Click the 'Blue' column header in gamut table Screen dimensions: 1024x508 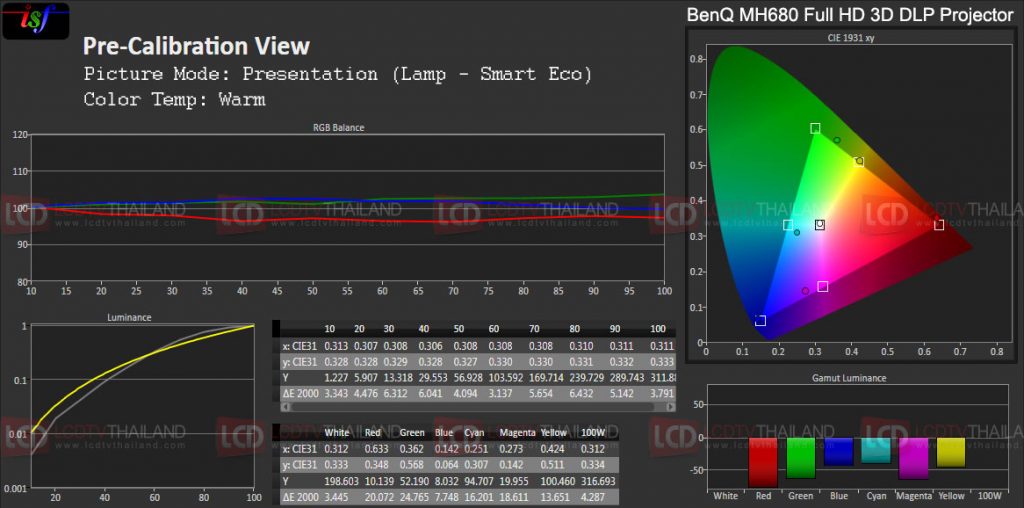[444, 432]
